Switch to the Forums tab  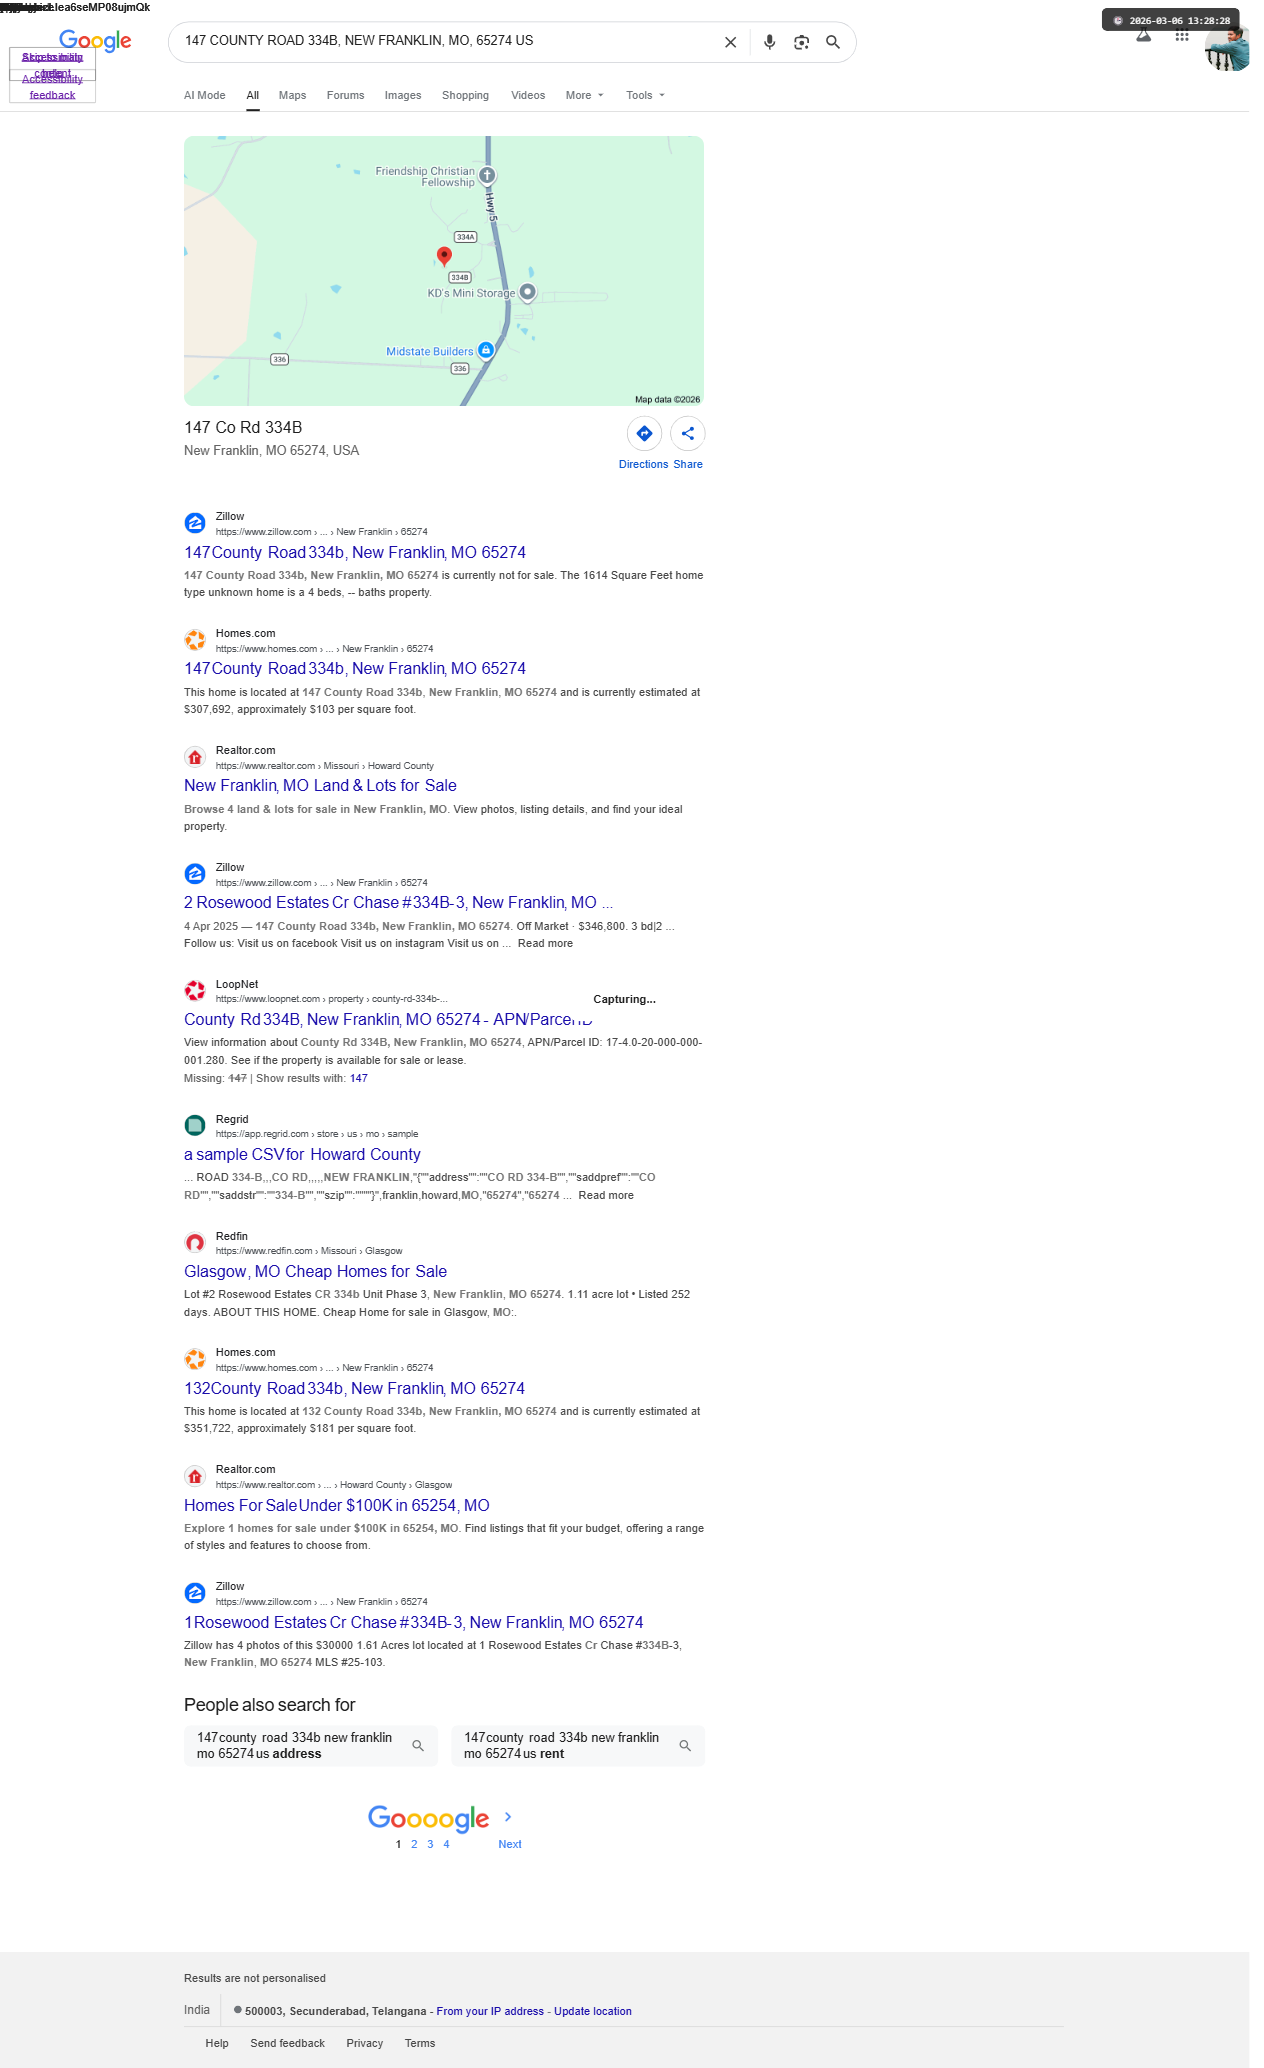(x=345, y=96)
